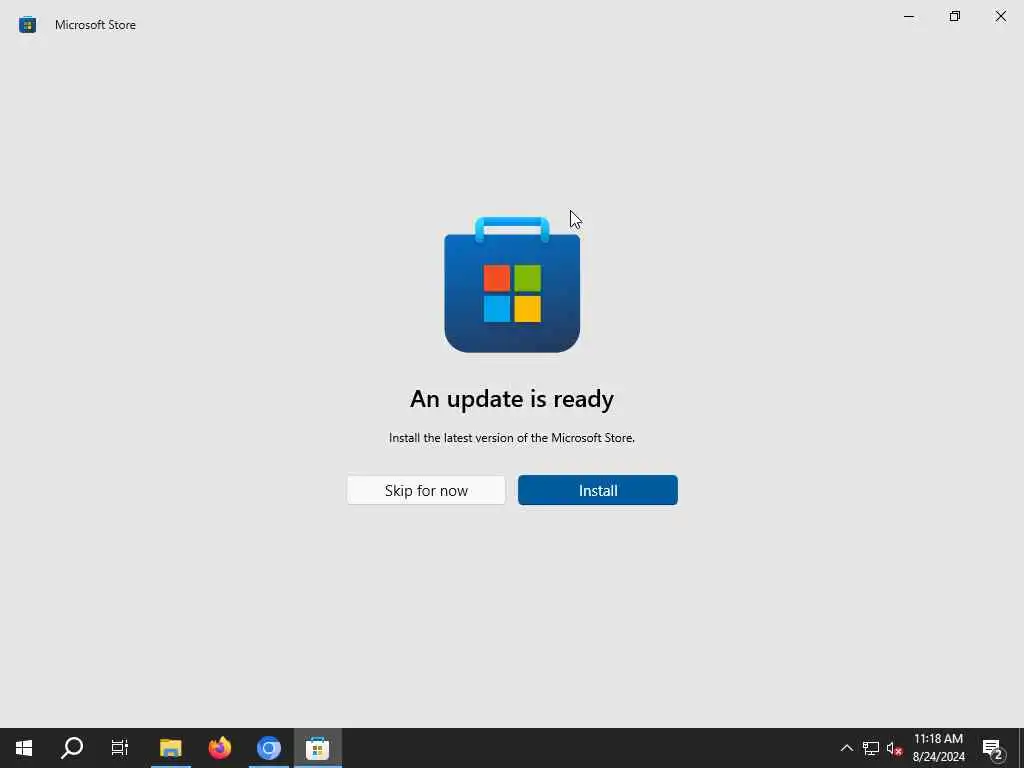Image resolution: width=1024 pixels, height=768 pixels.
Task: Open the clock showing 11:18 AM
Action: click(x=938, y=748)
